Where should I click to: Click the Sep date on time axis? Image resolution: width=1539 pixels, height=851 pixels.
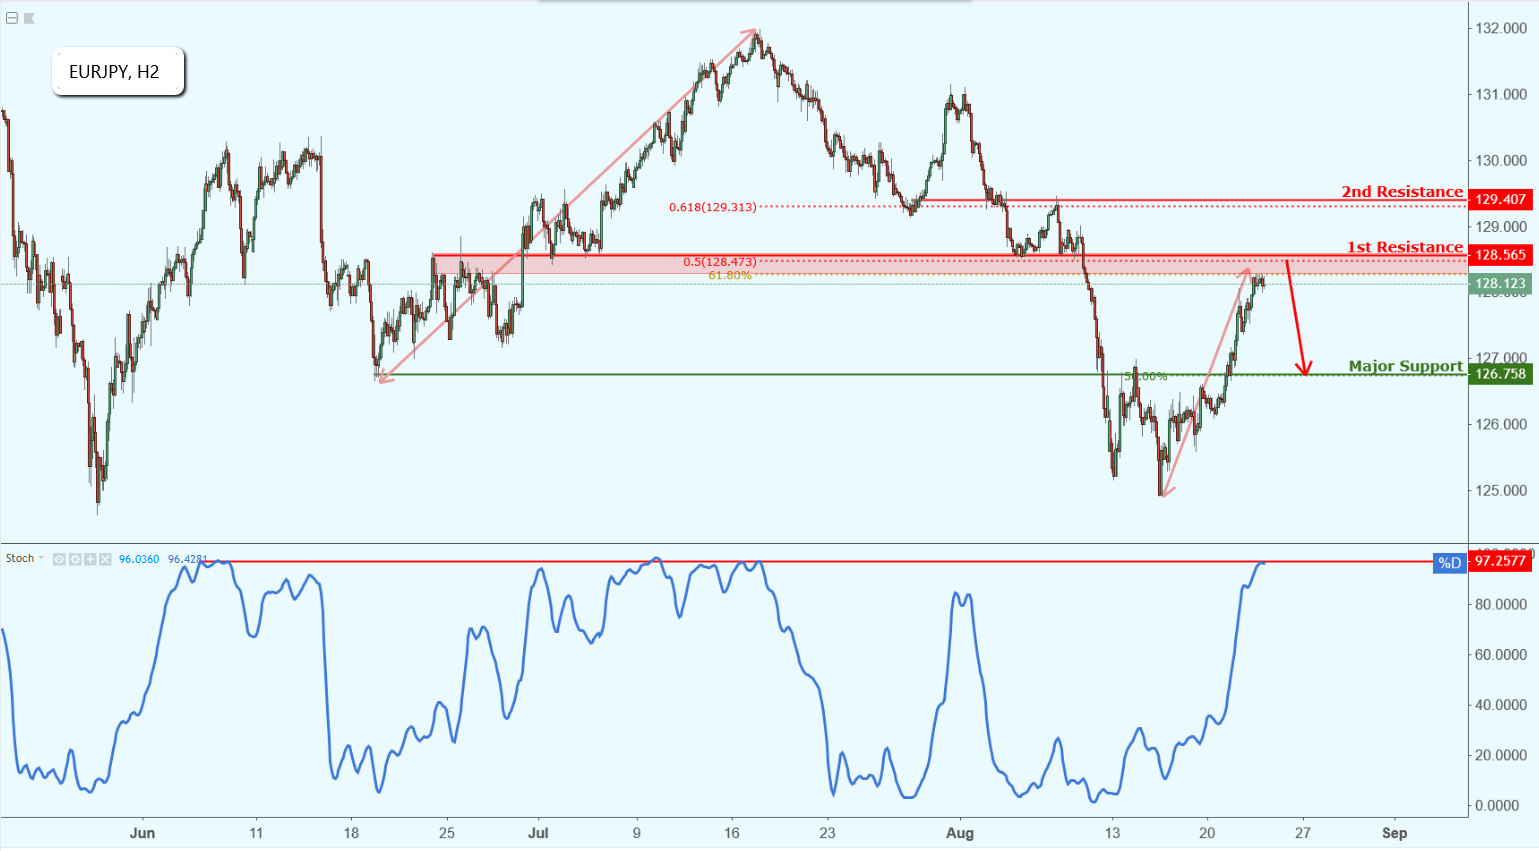[x=1395, y=833]
